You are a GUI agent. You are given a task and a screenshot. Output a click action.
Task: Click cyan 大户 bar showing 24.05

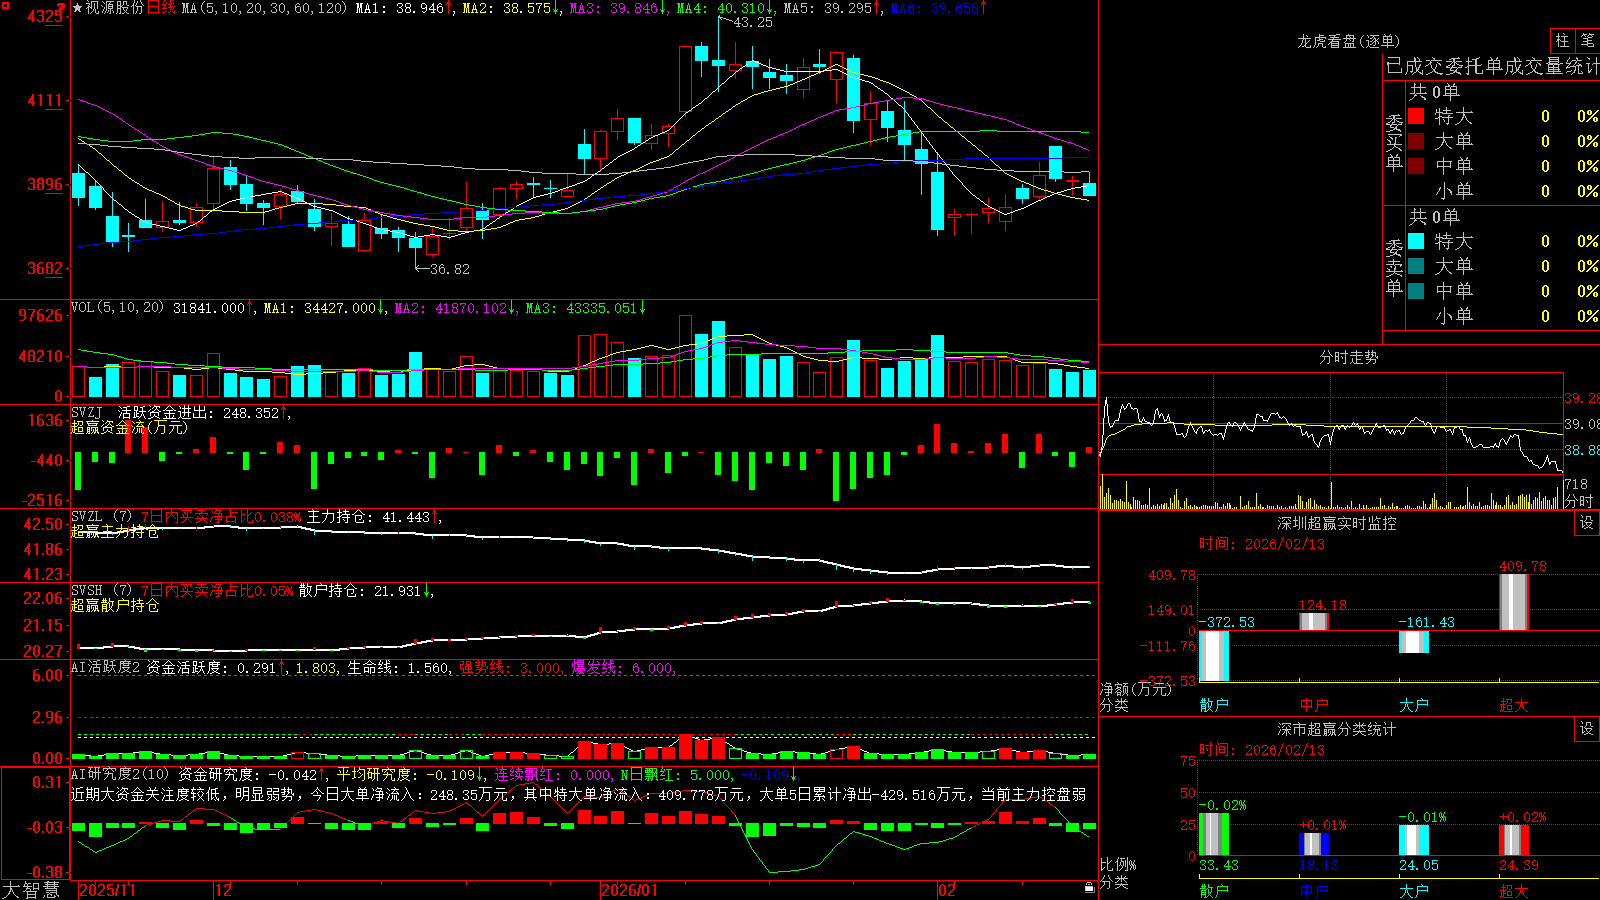(1414, 840)
